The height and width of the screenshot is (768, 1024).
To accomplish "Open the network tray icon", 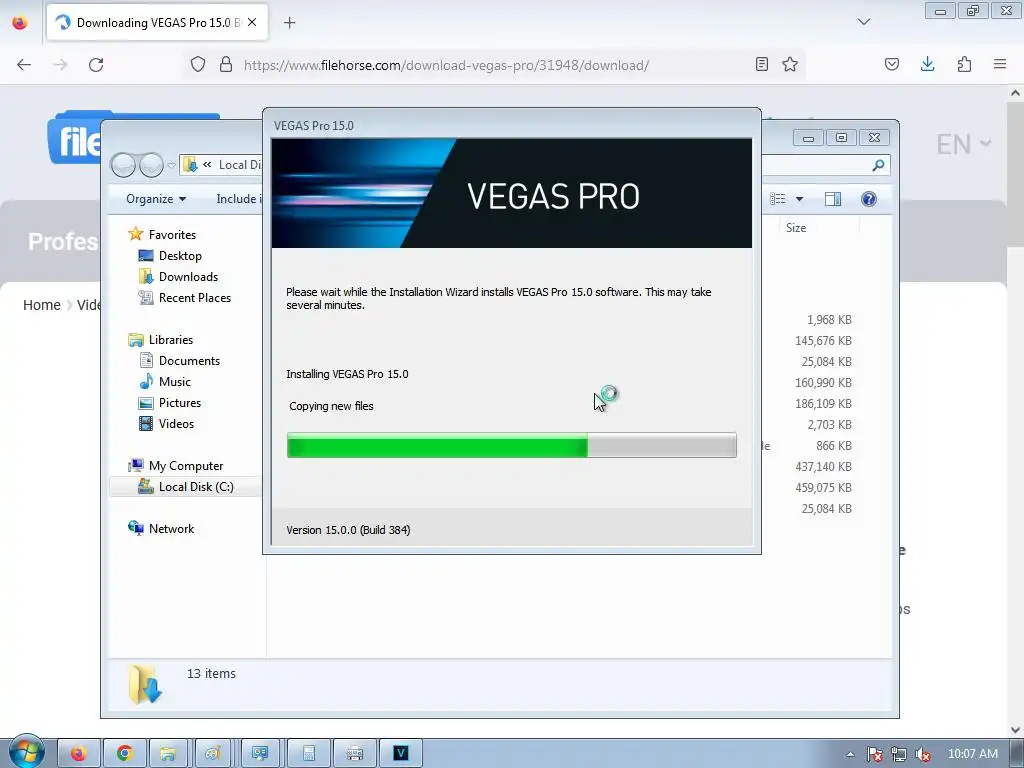I will click(899, 754).
